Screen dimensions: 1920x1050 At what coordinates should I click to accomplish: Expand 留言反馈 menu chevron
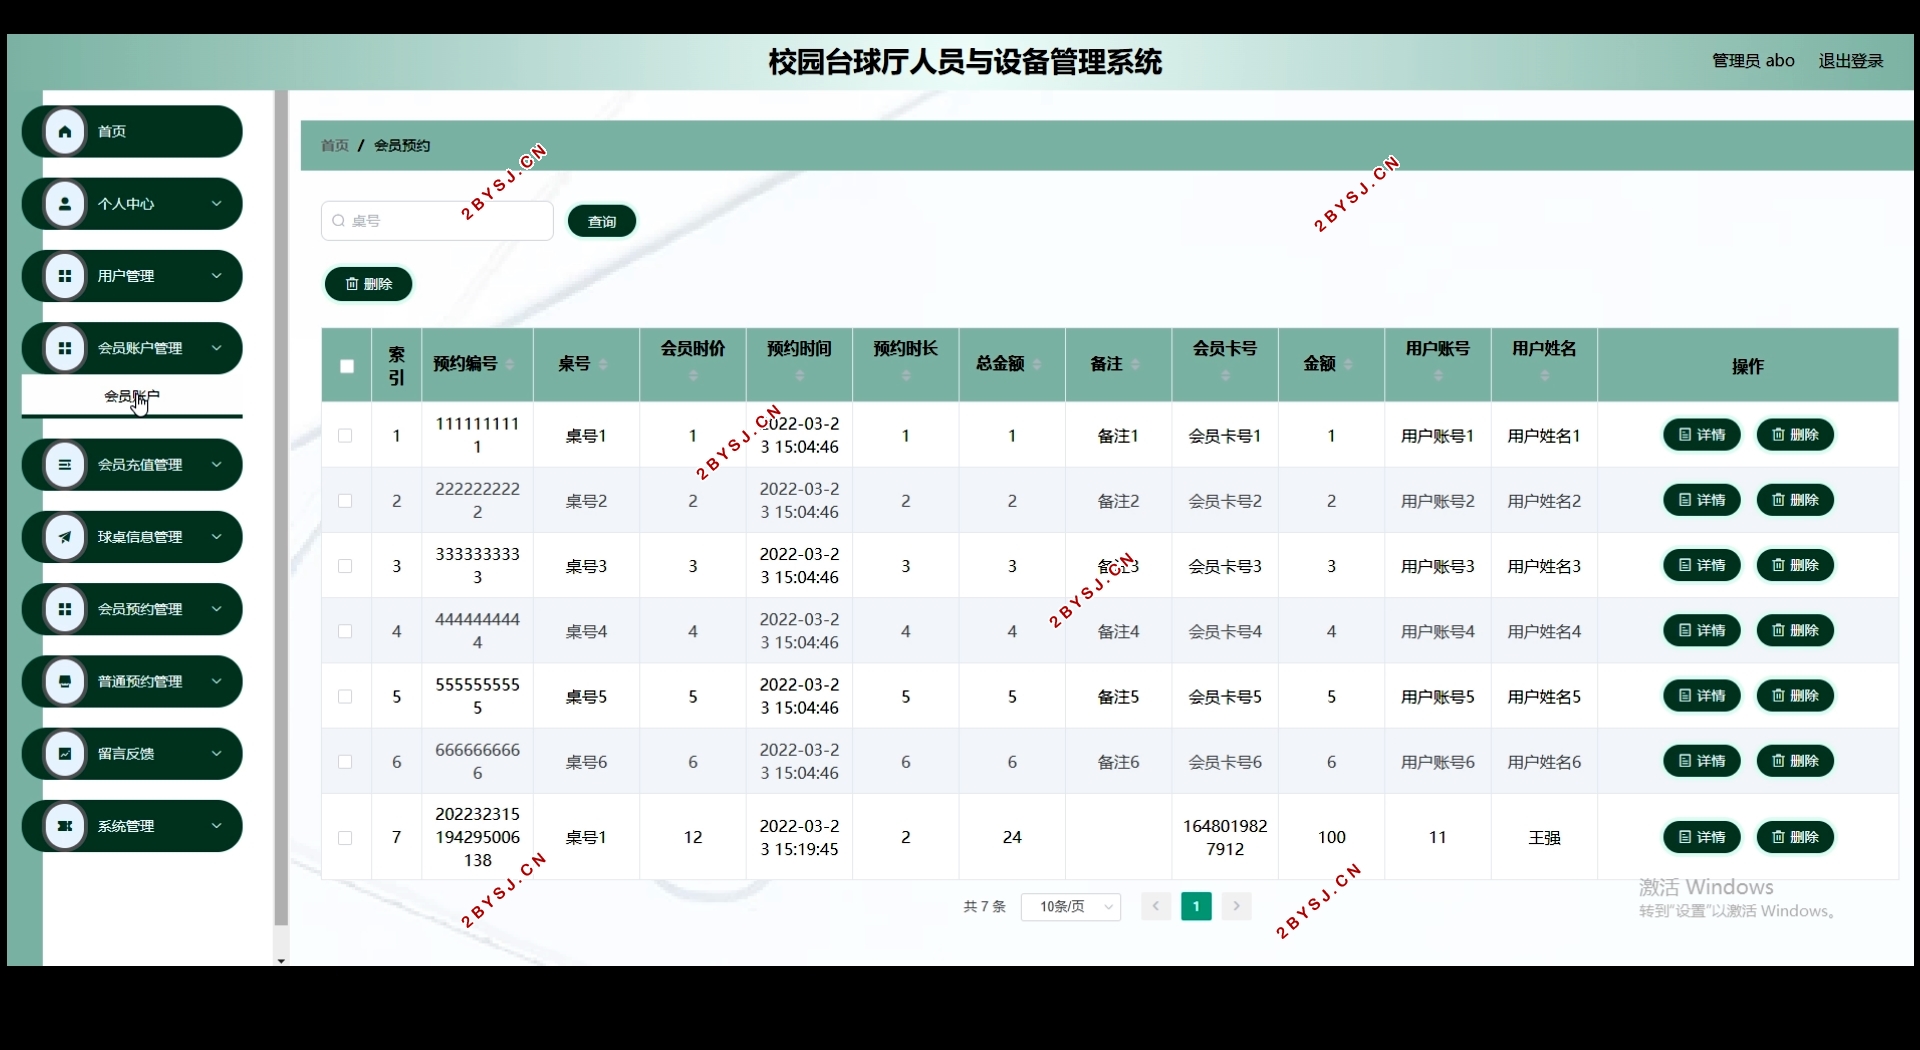coord(216,754)
